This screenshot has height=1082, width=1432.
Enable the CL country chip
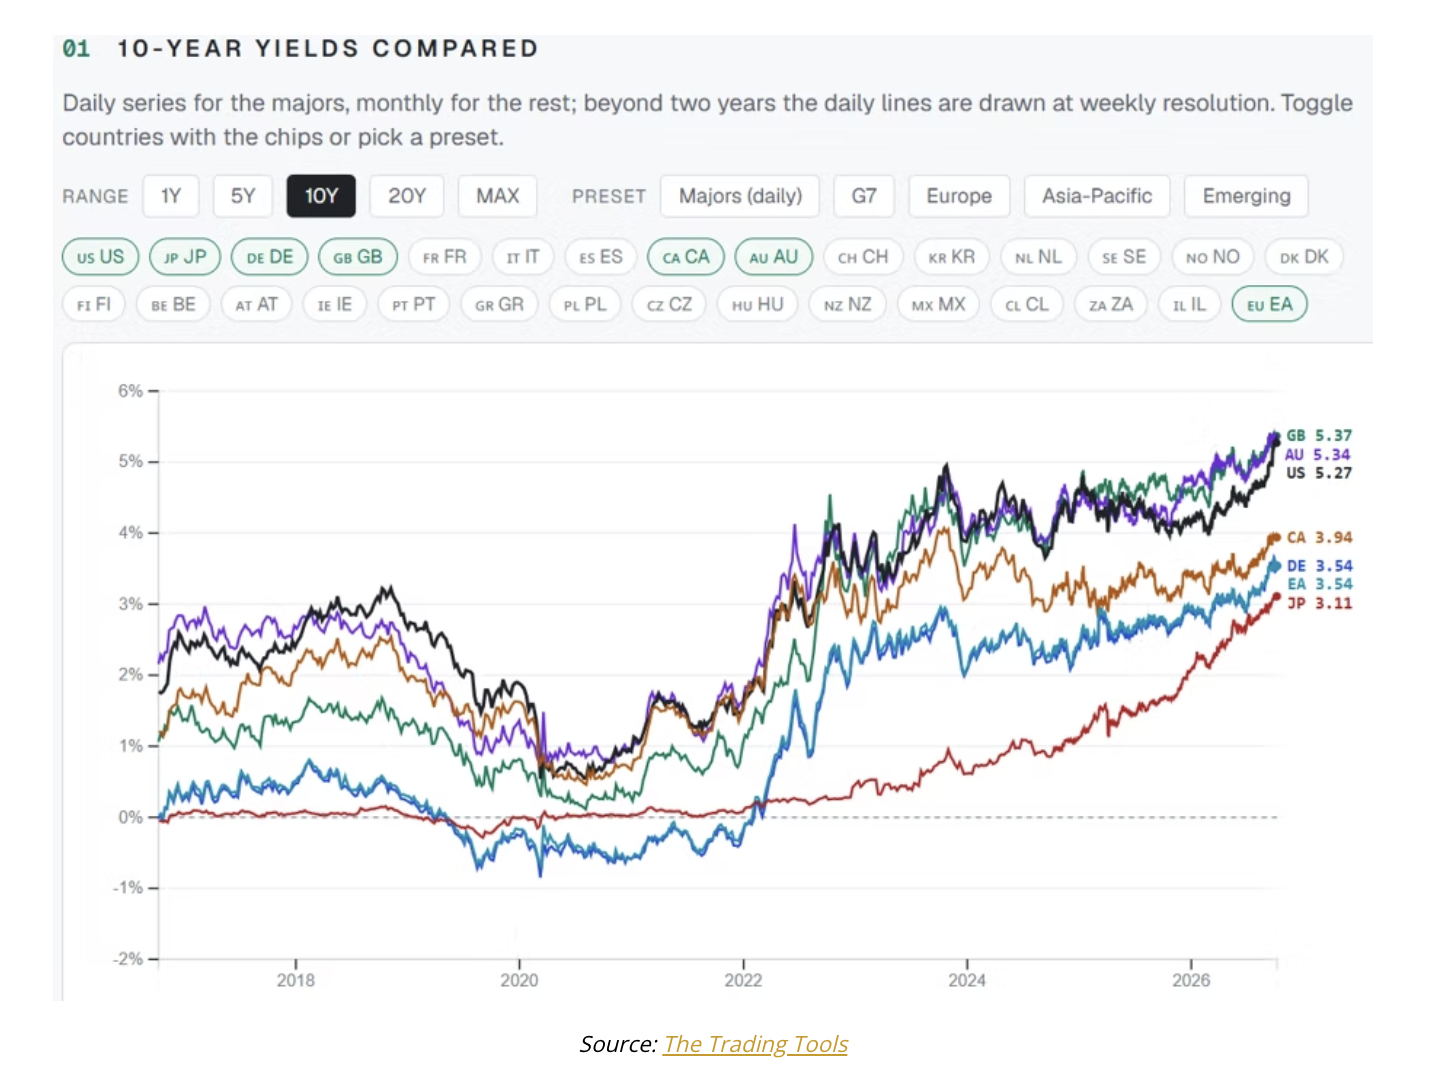(1028, 304)
